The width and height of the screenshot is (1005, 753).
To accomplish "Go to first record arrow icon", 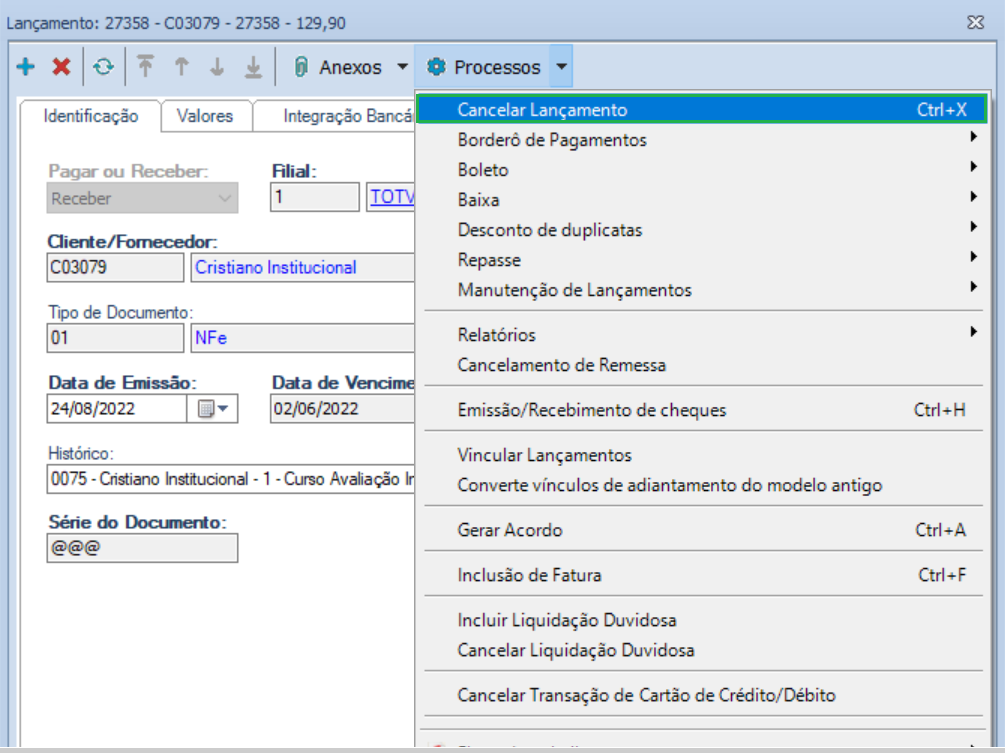I will (145, 66).
